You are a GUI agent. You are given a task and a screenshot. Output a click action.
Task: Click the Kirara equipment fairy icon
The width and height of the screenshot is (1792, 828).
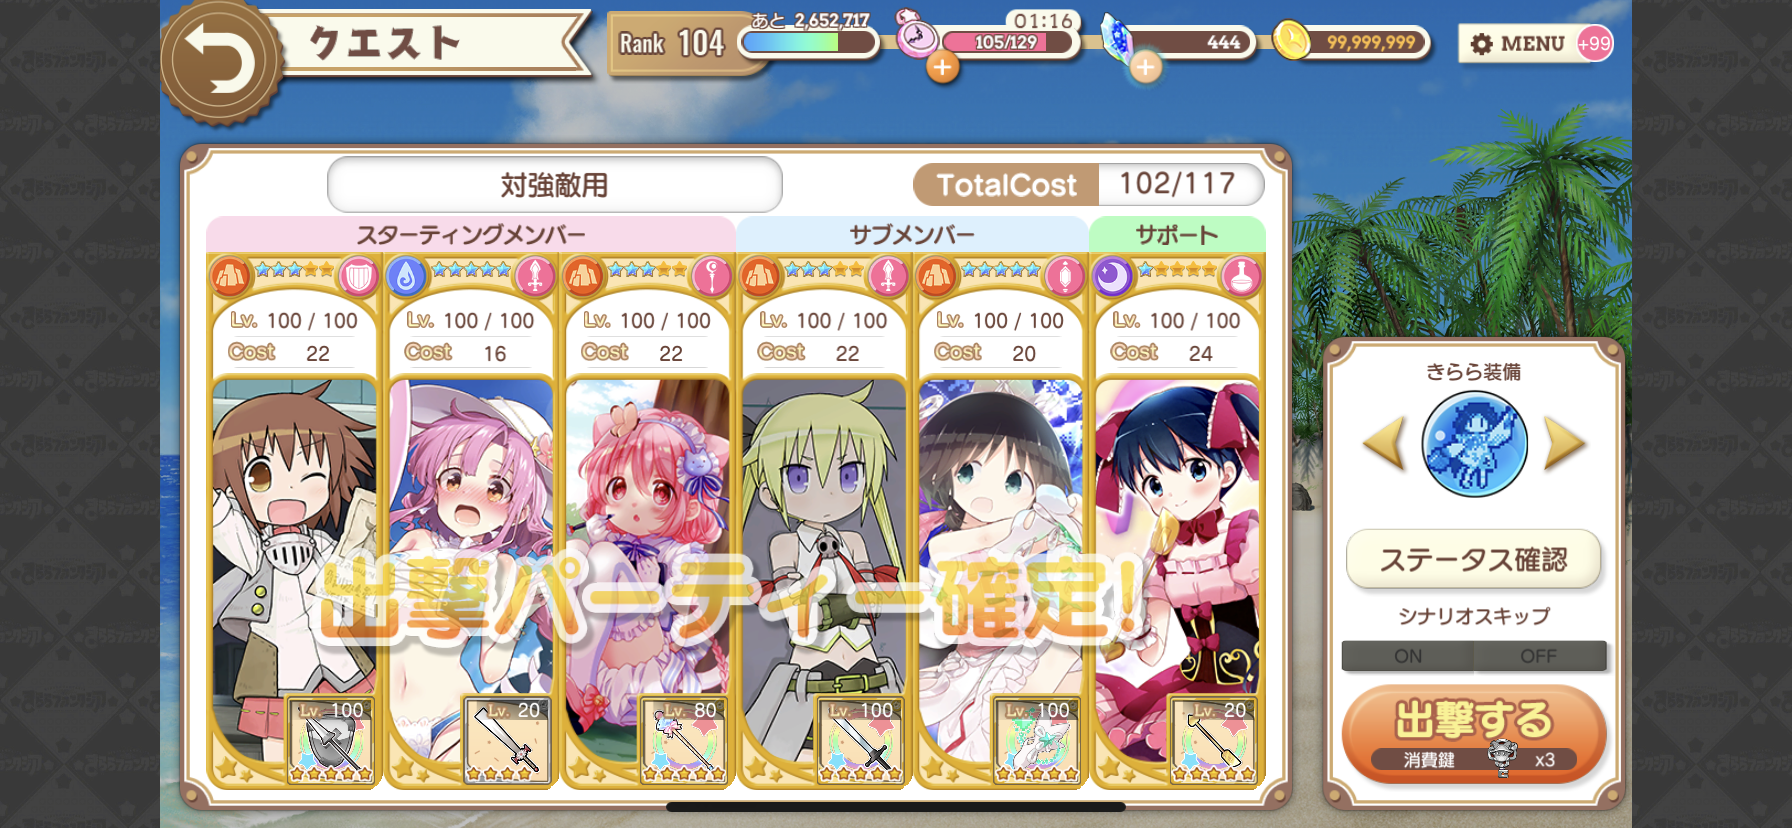(x=1474, y=444)
